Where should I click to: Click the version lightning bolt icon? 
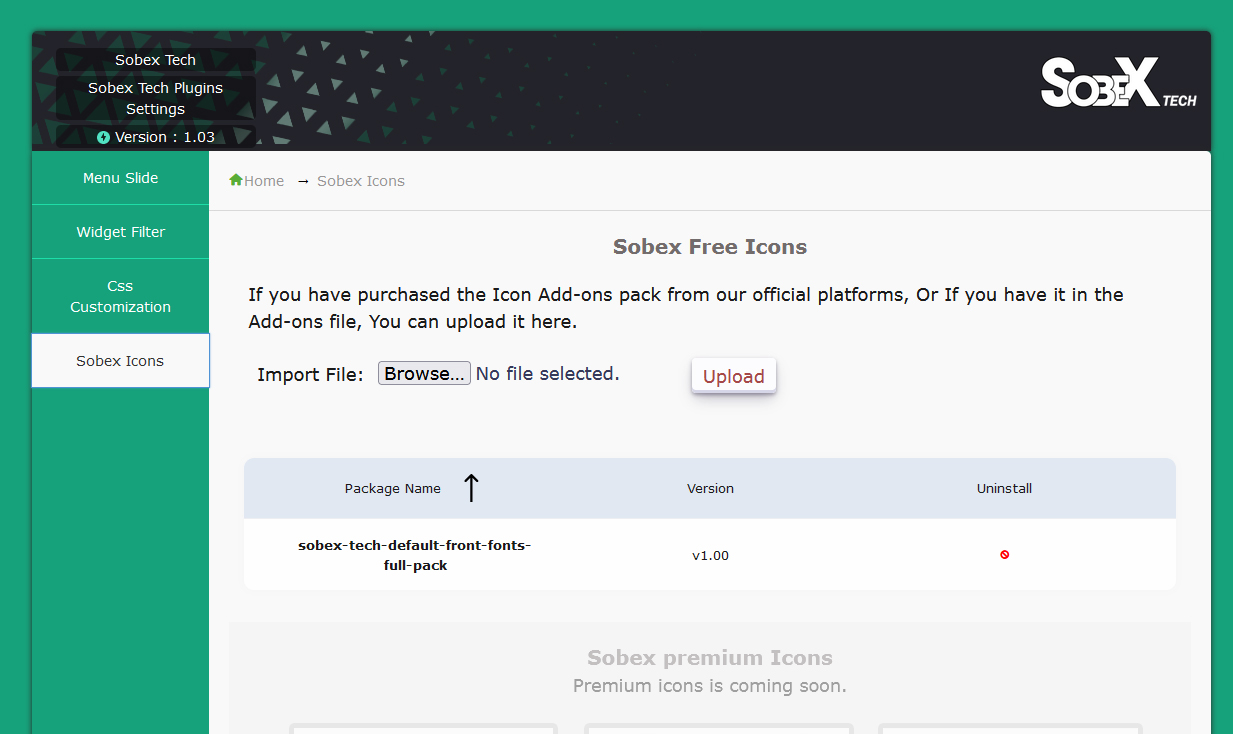[103, 137]
